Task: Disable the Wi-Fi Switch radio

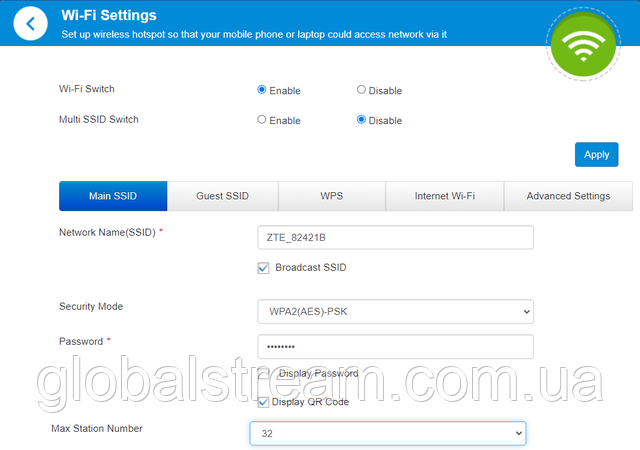Action: pyautogui.click(x=361, y=89)
